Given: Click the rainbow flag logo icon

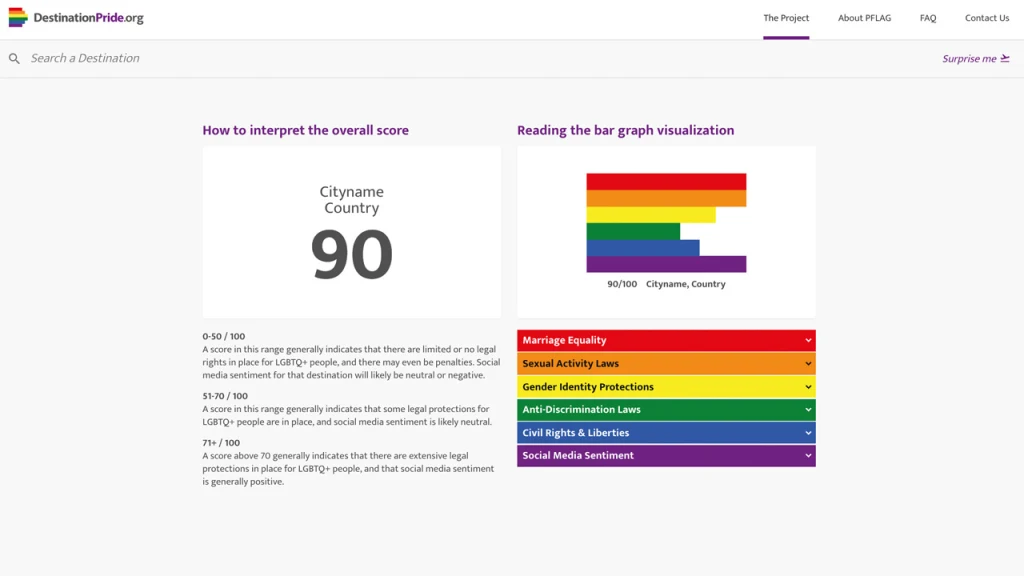Looking at the screenshot, I should pyautogui.click(x=17, y=17).
